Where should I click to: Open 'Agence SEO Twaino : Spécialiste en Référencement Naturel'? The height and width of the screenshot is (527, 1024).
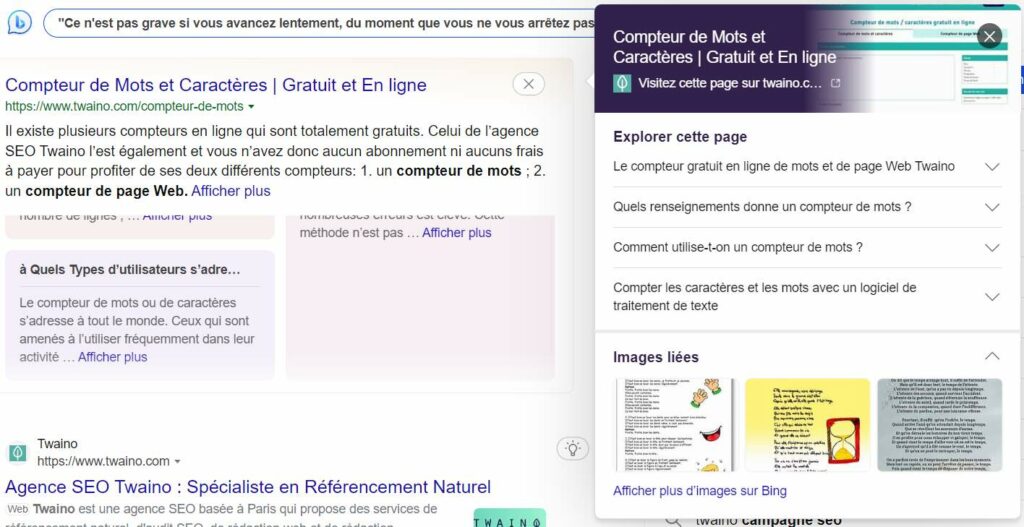tap(248, 487)
